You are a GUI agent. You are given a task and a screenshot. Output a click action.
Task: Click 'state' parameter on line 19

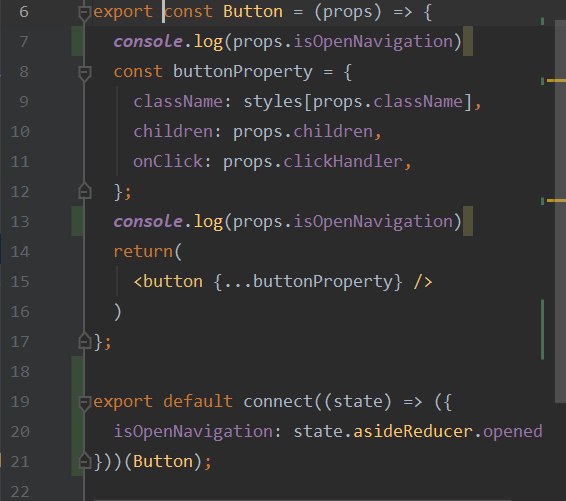[x=358, y=401]
